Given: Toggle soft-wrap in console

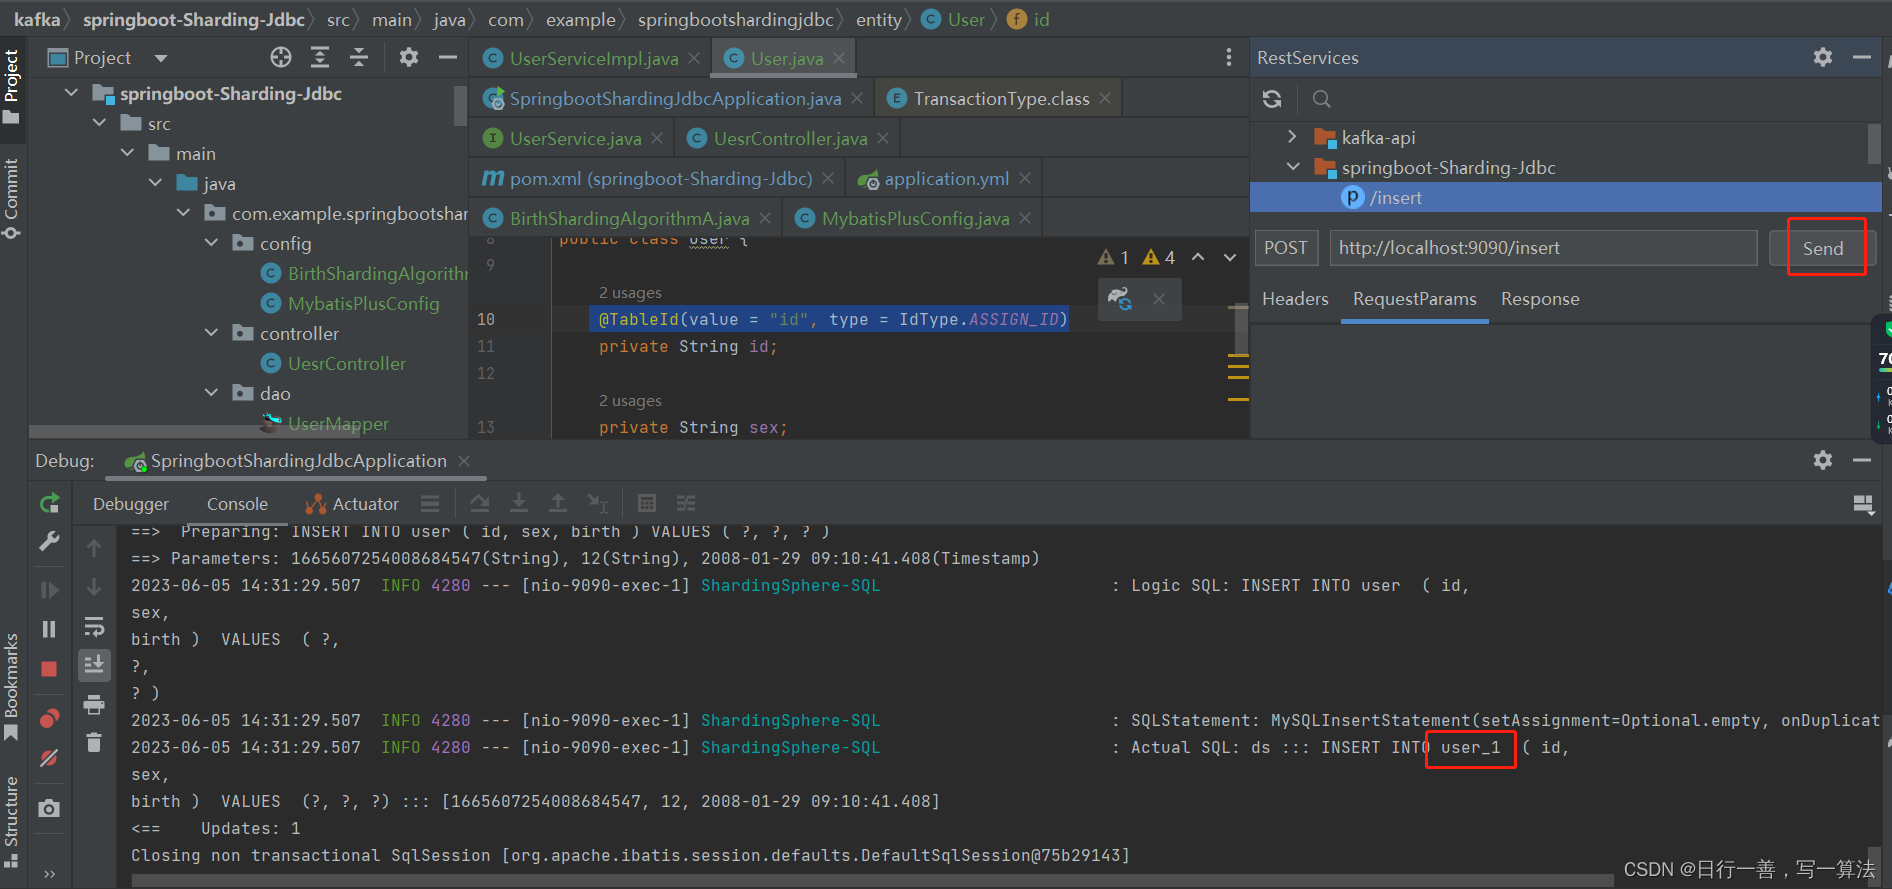Looking at the screenshot, I should pyautogui.click(x=94, y=627).
